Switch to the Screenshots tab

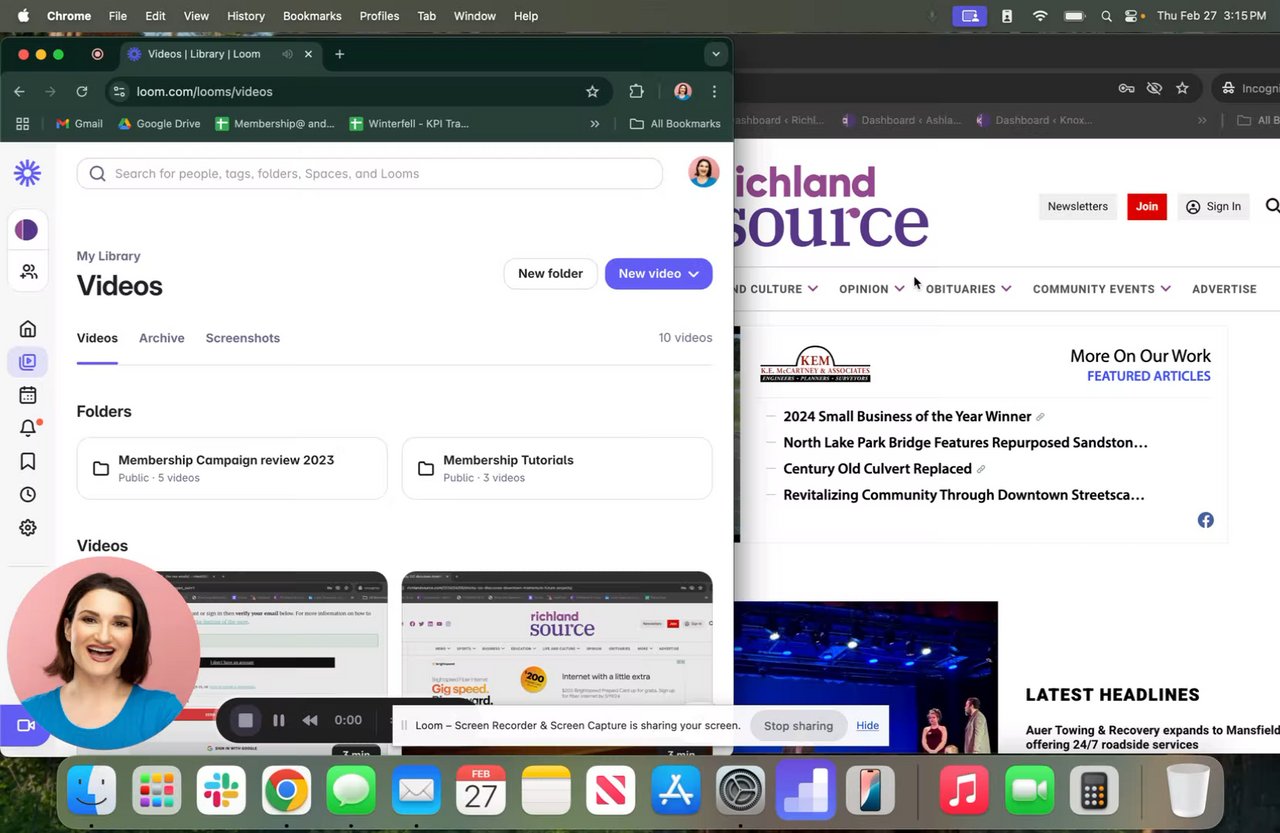coord(243,338)
